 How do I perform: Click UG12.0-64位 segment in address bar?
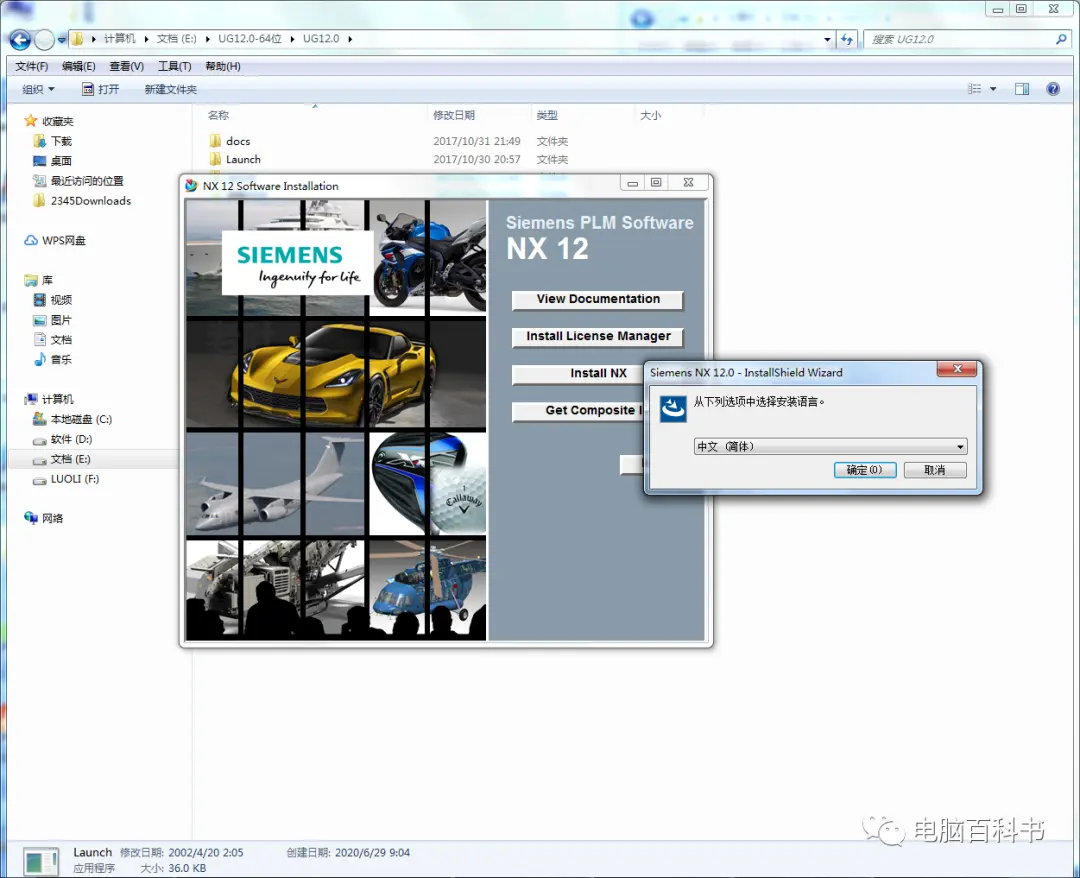[x=250, y=39]
